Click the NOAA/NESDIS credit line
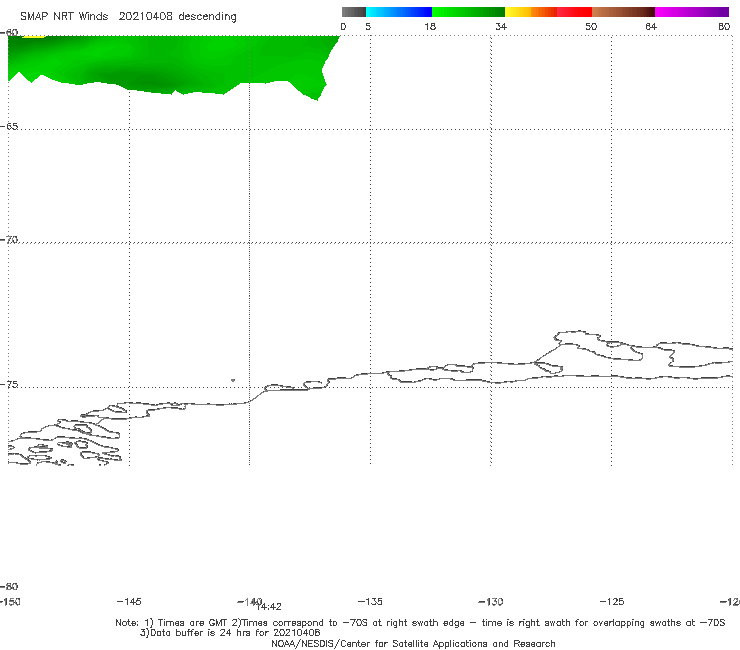The image size is (740, 650). pos(413,643)
